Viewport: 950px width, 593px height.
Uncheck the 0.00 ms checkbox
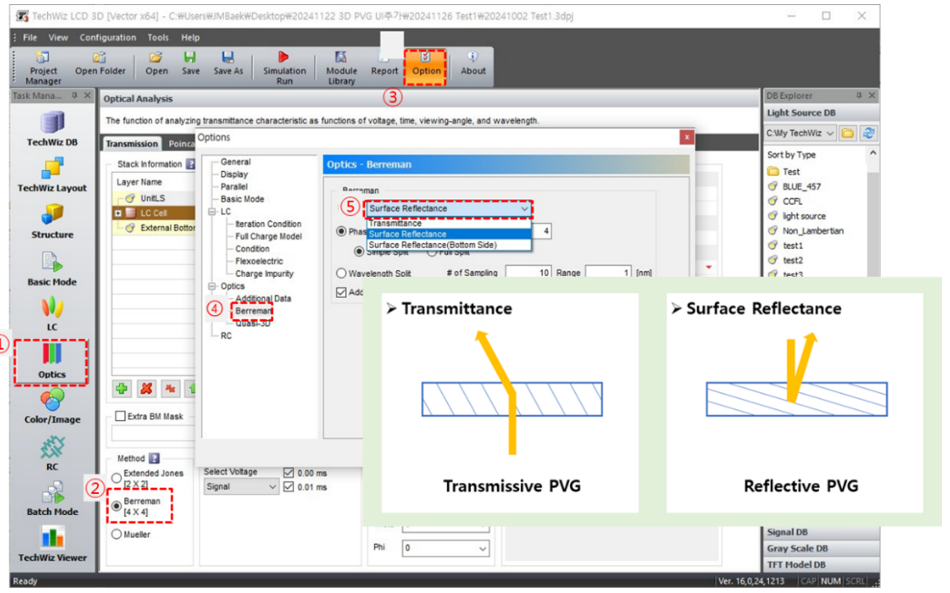[x=289, y=472]
